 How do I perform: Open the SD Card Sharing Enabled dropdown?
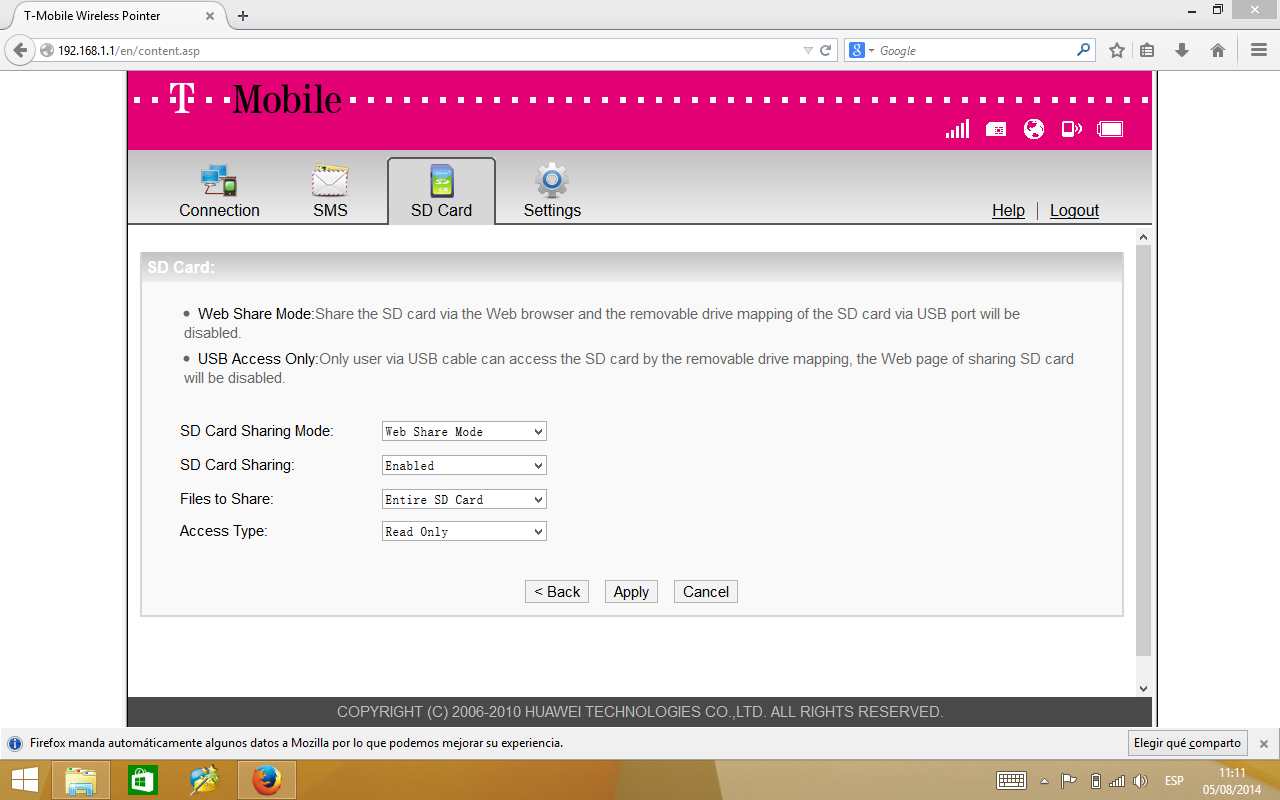tap(464, 466)
